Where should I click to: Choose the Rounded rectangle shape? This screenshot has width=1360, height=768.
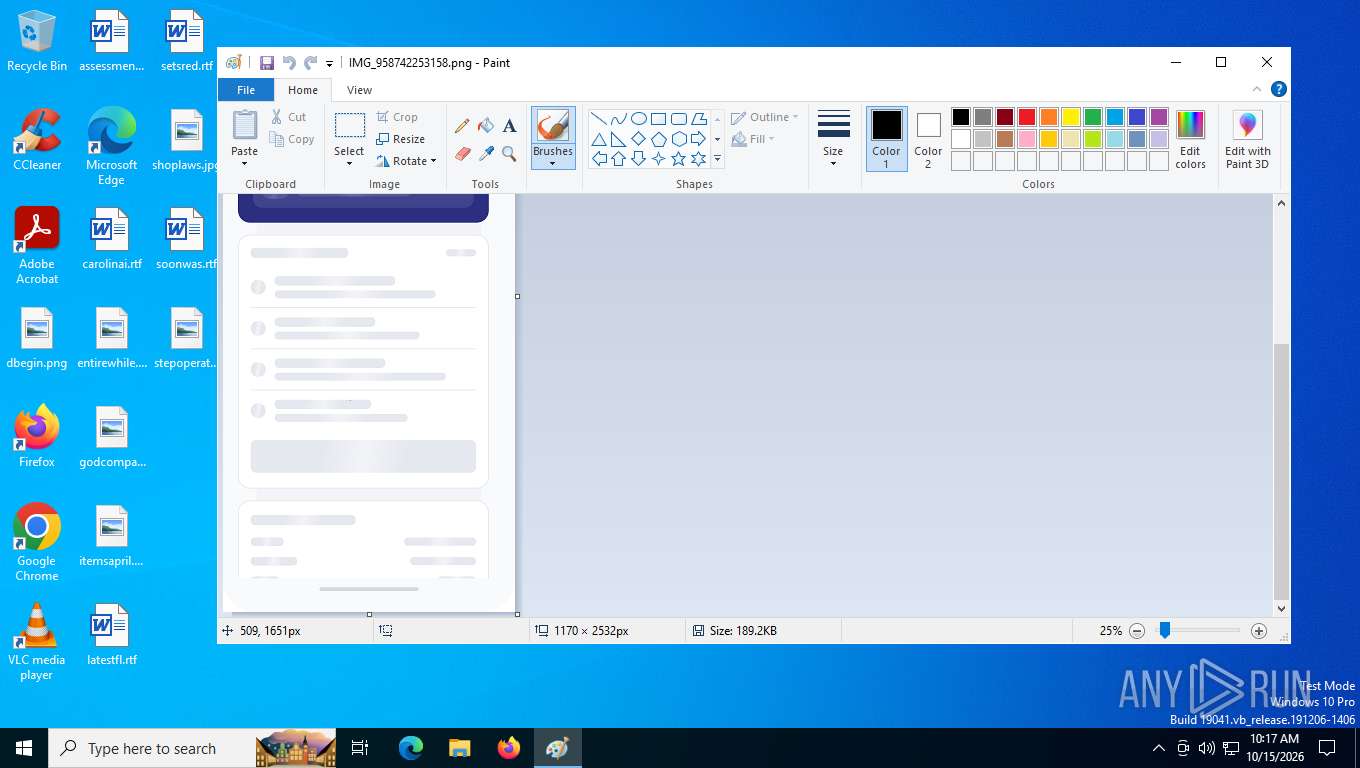(679, 119)
